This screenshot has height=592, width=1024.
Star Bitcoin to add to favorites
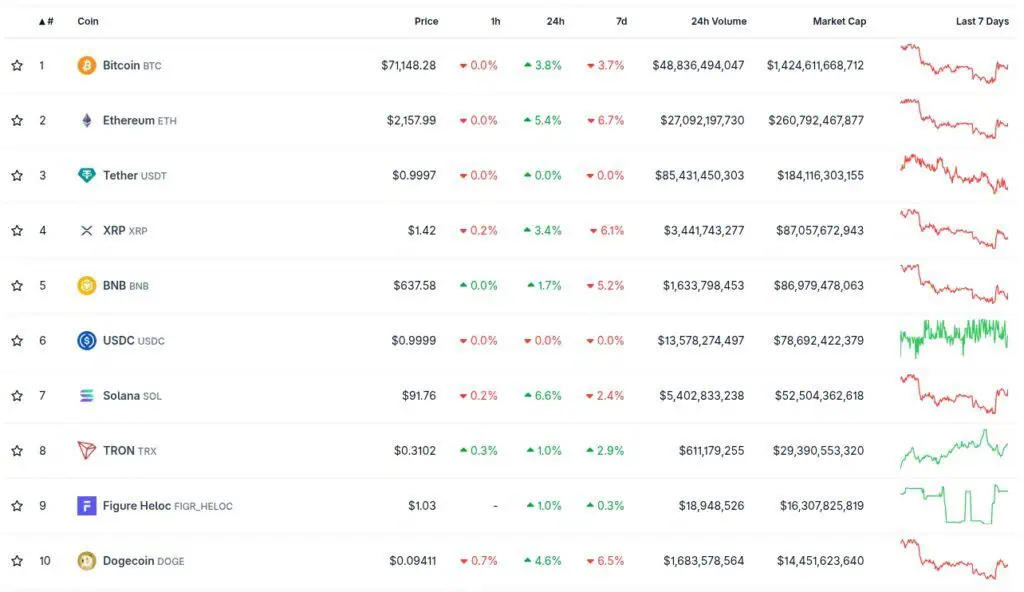[17, 66]
